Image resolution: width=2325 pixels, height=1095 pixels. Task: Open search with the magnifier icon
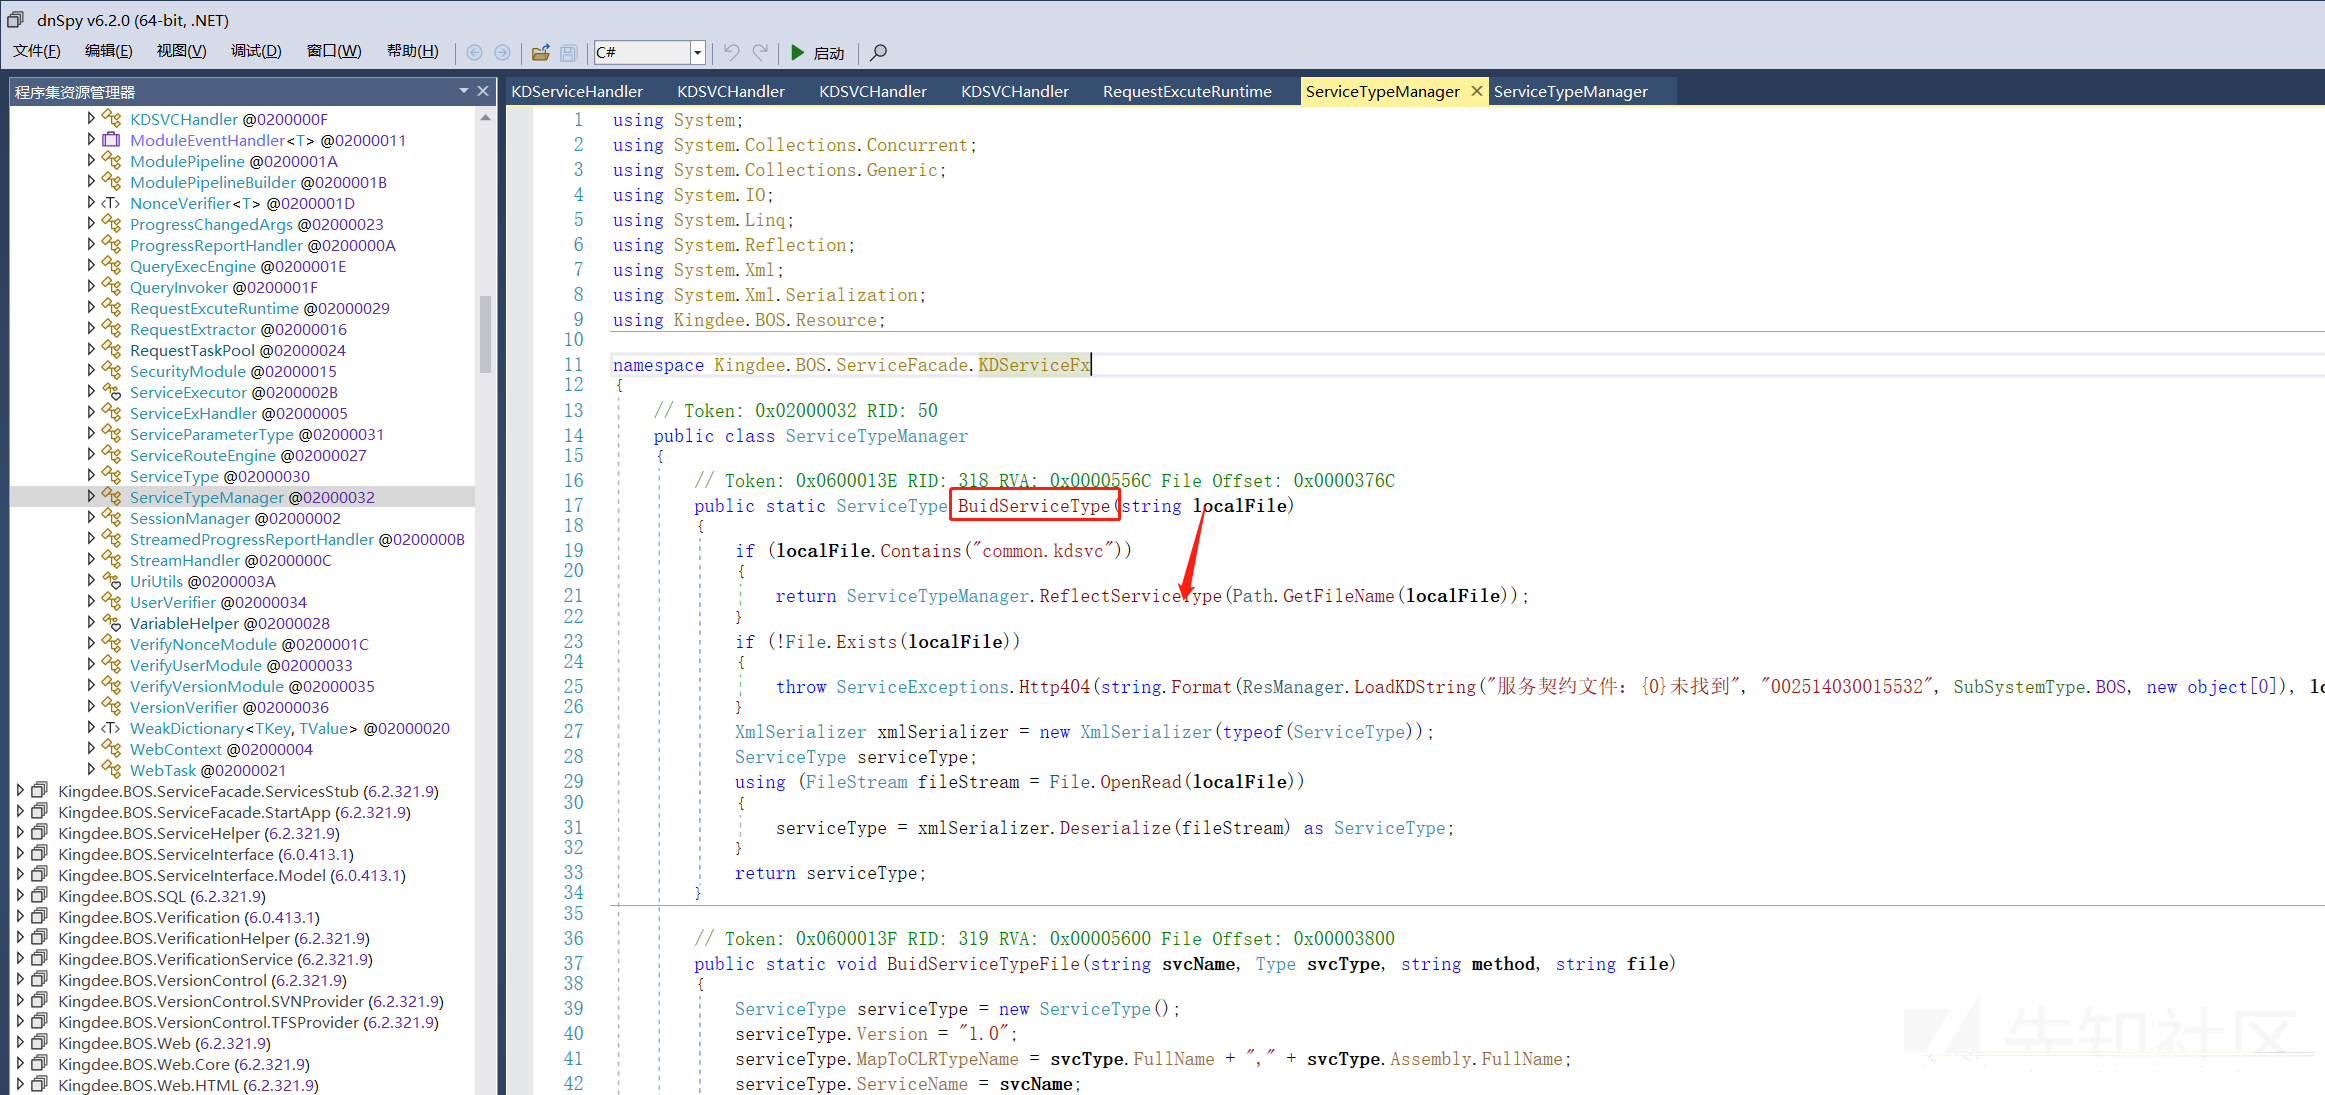point(879,52)
